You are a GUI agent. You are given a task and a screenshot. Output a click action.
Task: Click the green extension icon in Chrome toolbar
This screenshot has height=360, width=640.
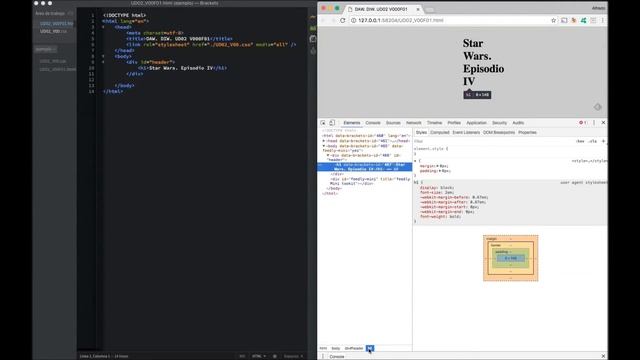(x=584, y=20)
